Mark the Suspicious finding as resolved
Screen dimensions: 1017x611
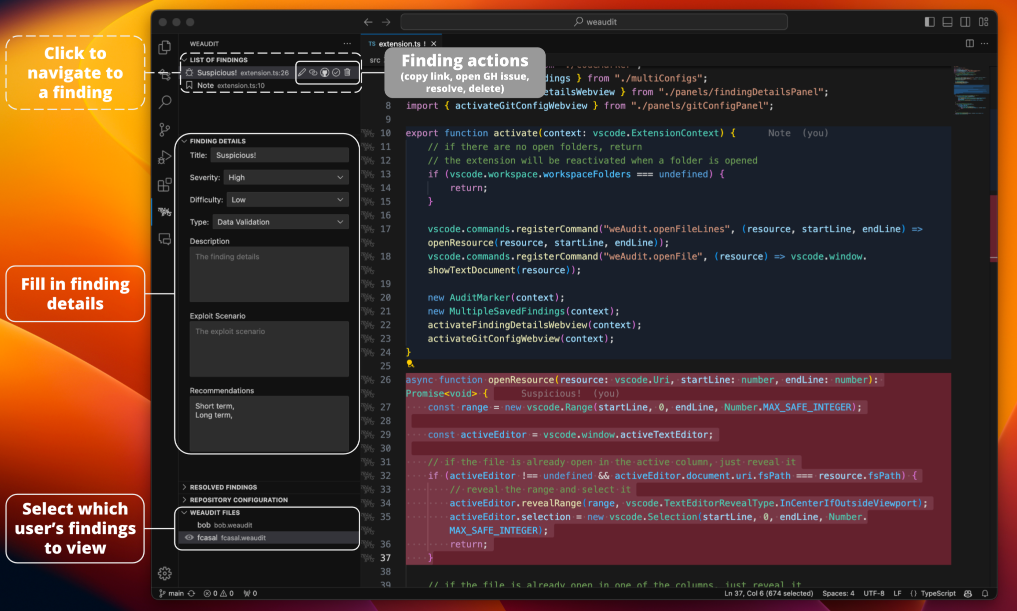(336, 72)
